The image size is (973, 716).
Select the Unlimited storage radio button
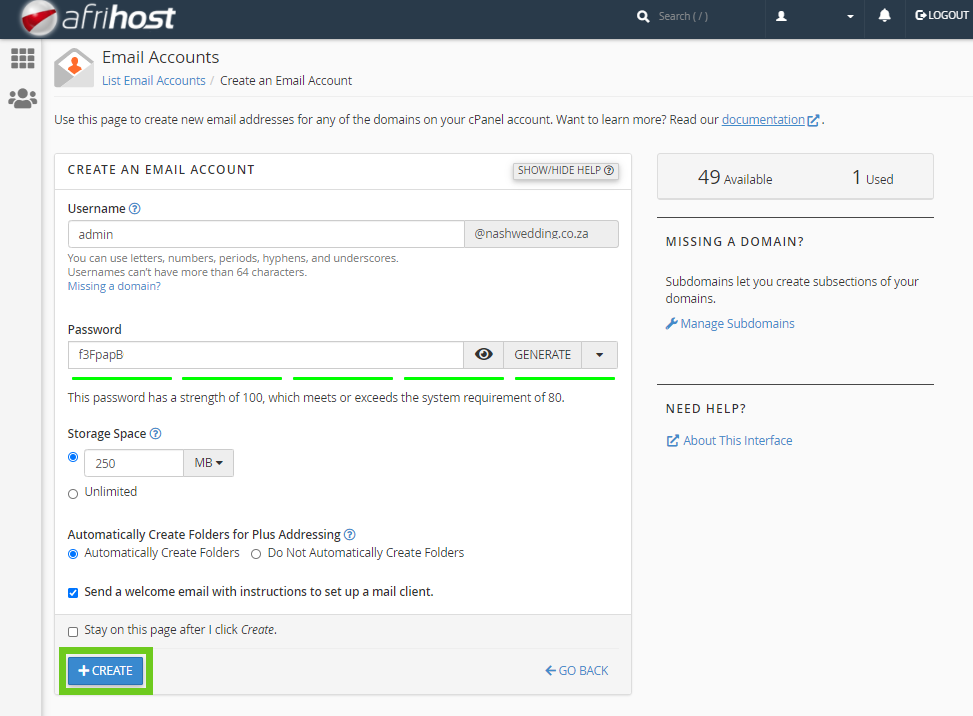pyautogui.click(x=73, y=493)
